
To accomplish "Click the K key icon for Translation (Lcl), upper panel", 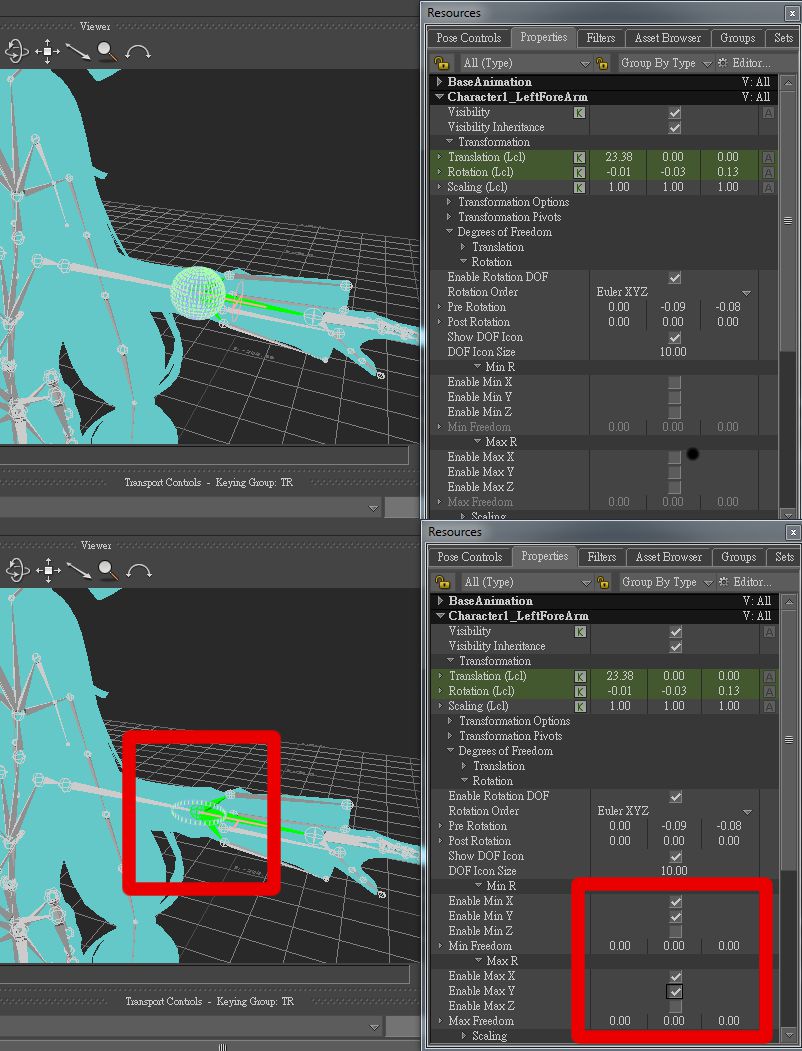I will tap(579, 158).
